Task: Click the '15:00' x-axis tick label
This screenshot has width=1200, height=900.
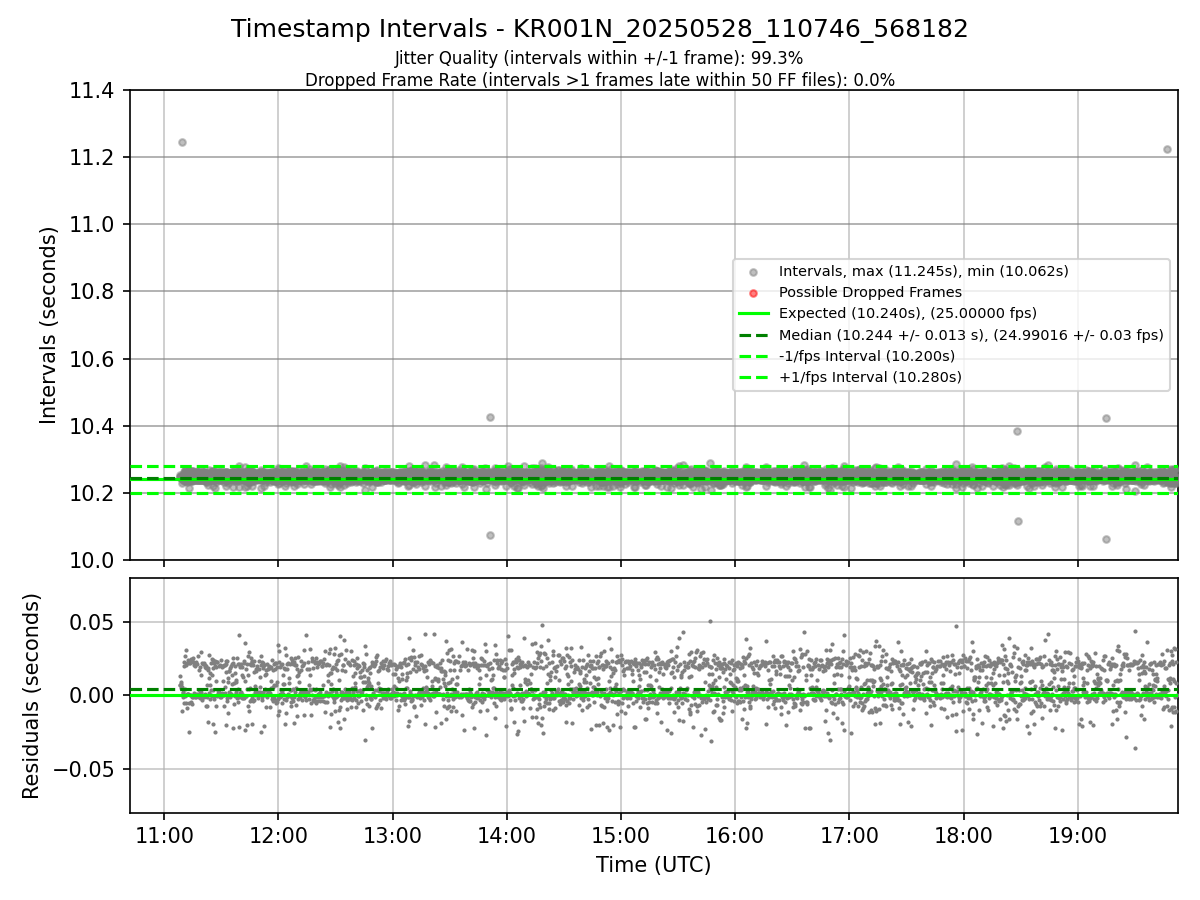Action: (x=621, y=834)
